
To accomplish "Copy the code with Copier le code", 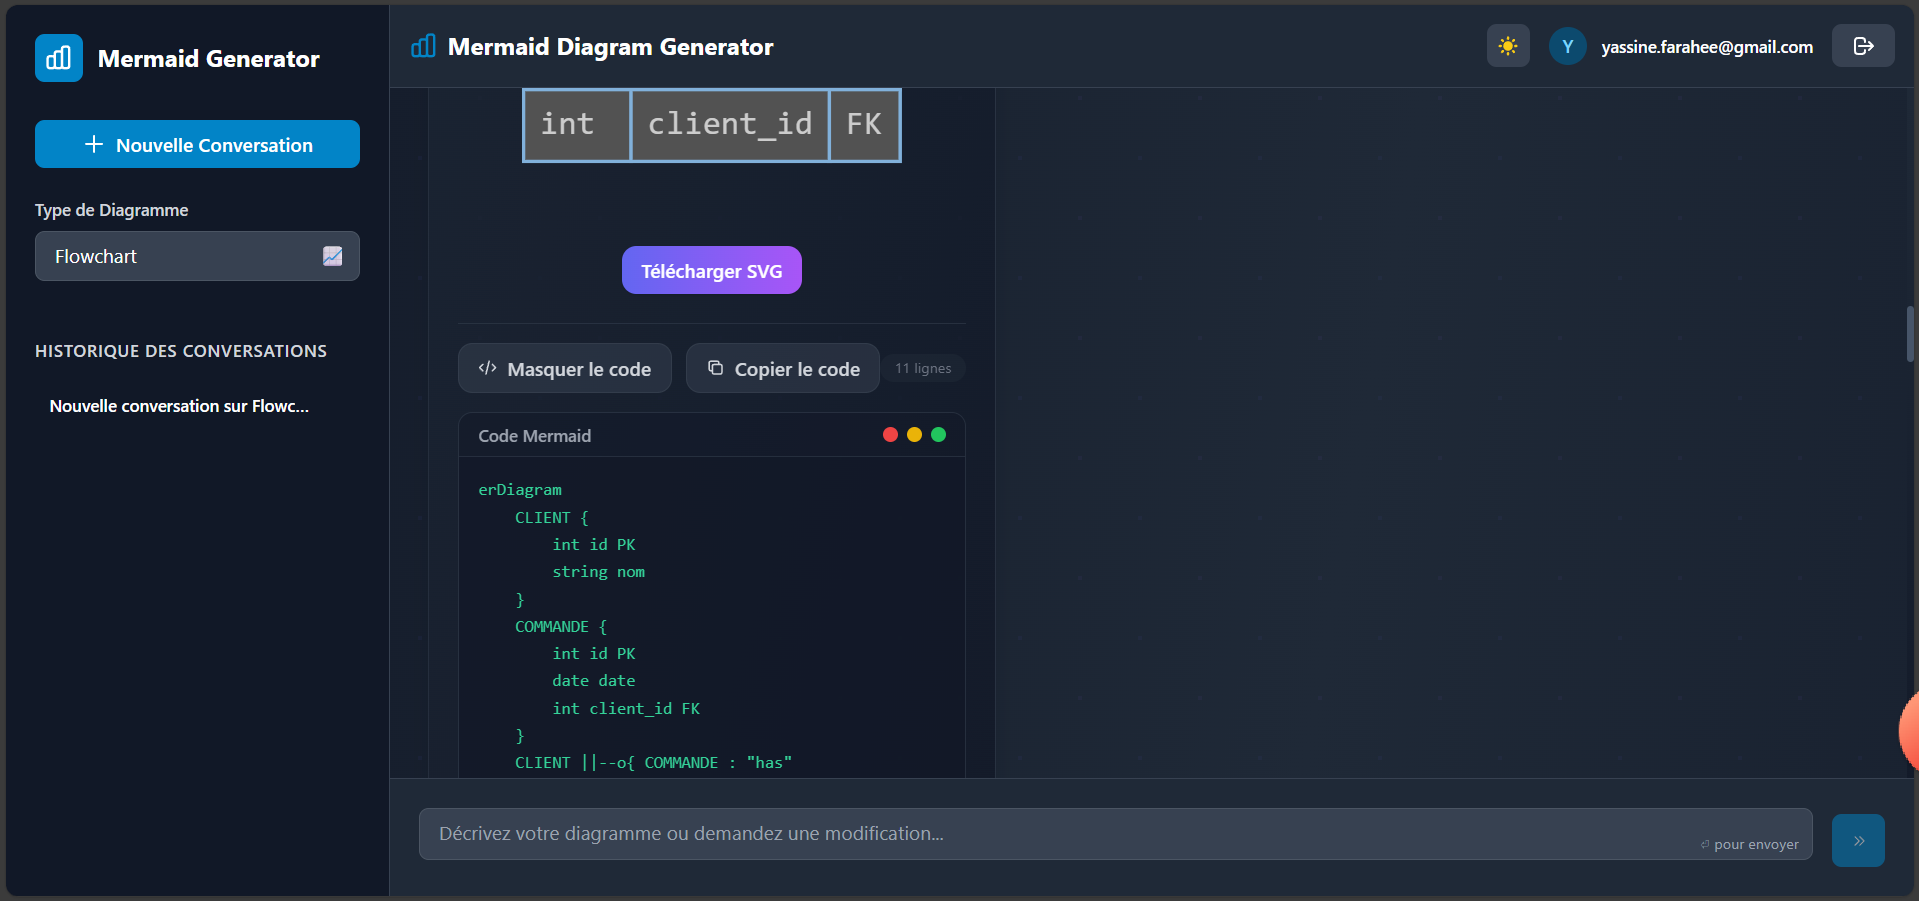I will [782, 369].
